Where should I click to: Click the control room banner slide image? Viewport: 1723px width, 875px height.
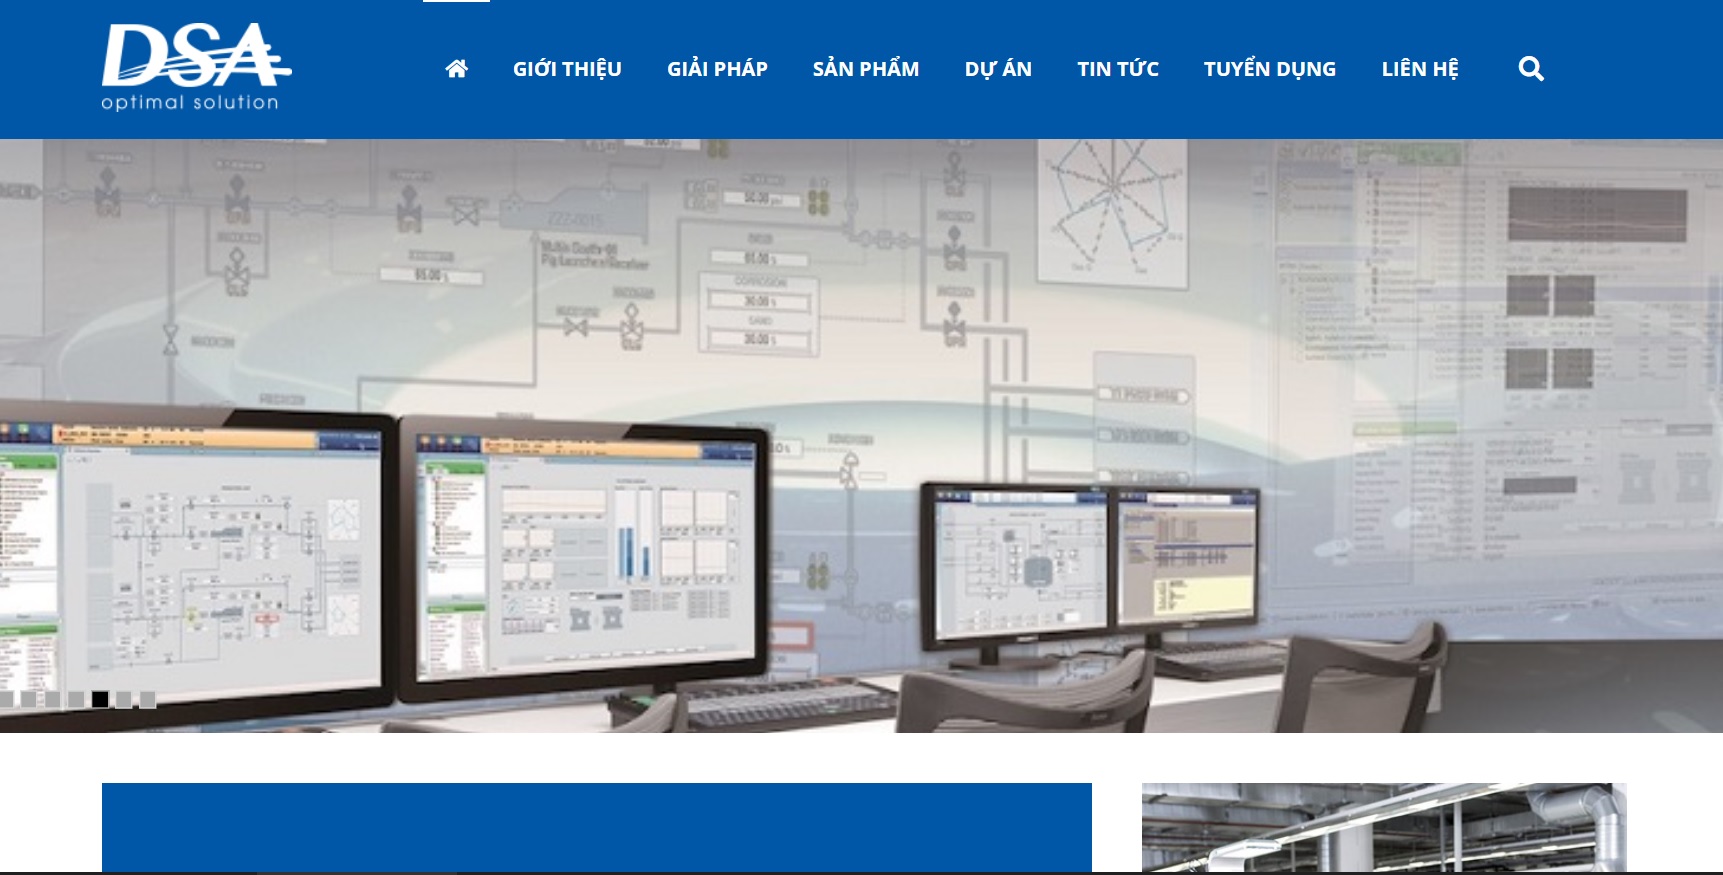pos(861,436)
